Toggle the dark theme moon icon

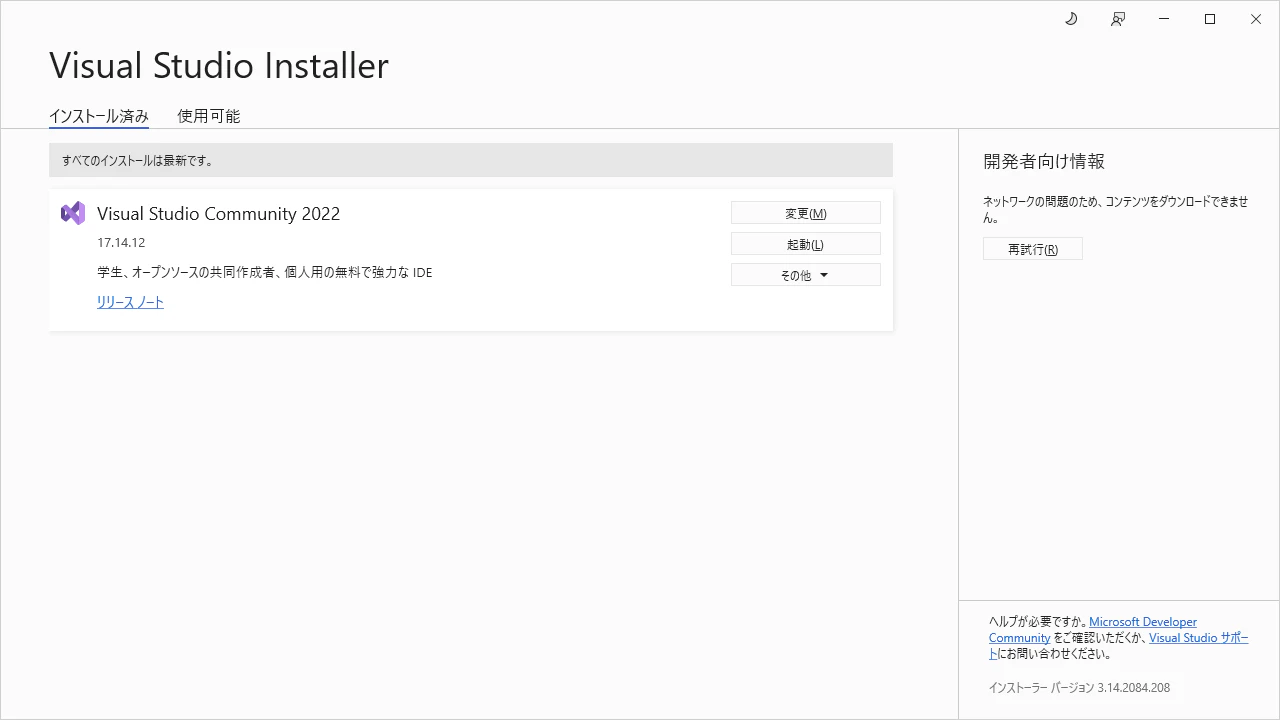[1071, 19]
